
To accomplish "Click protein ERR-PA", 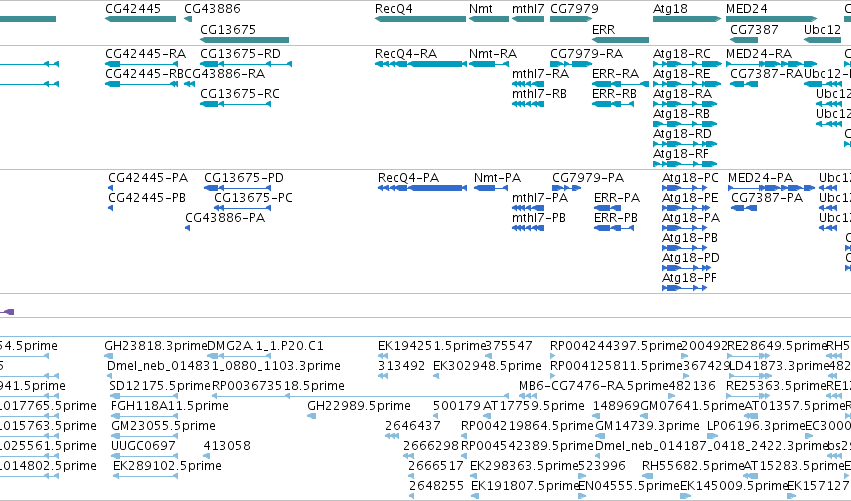I will pos(608,208).
